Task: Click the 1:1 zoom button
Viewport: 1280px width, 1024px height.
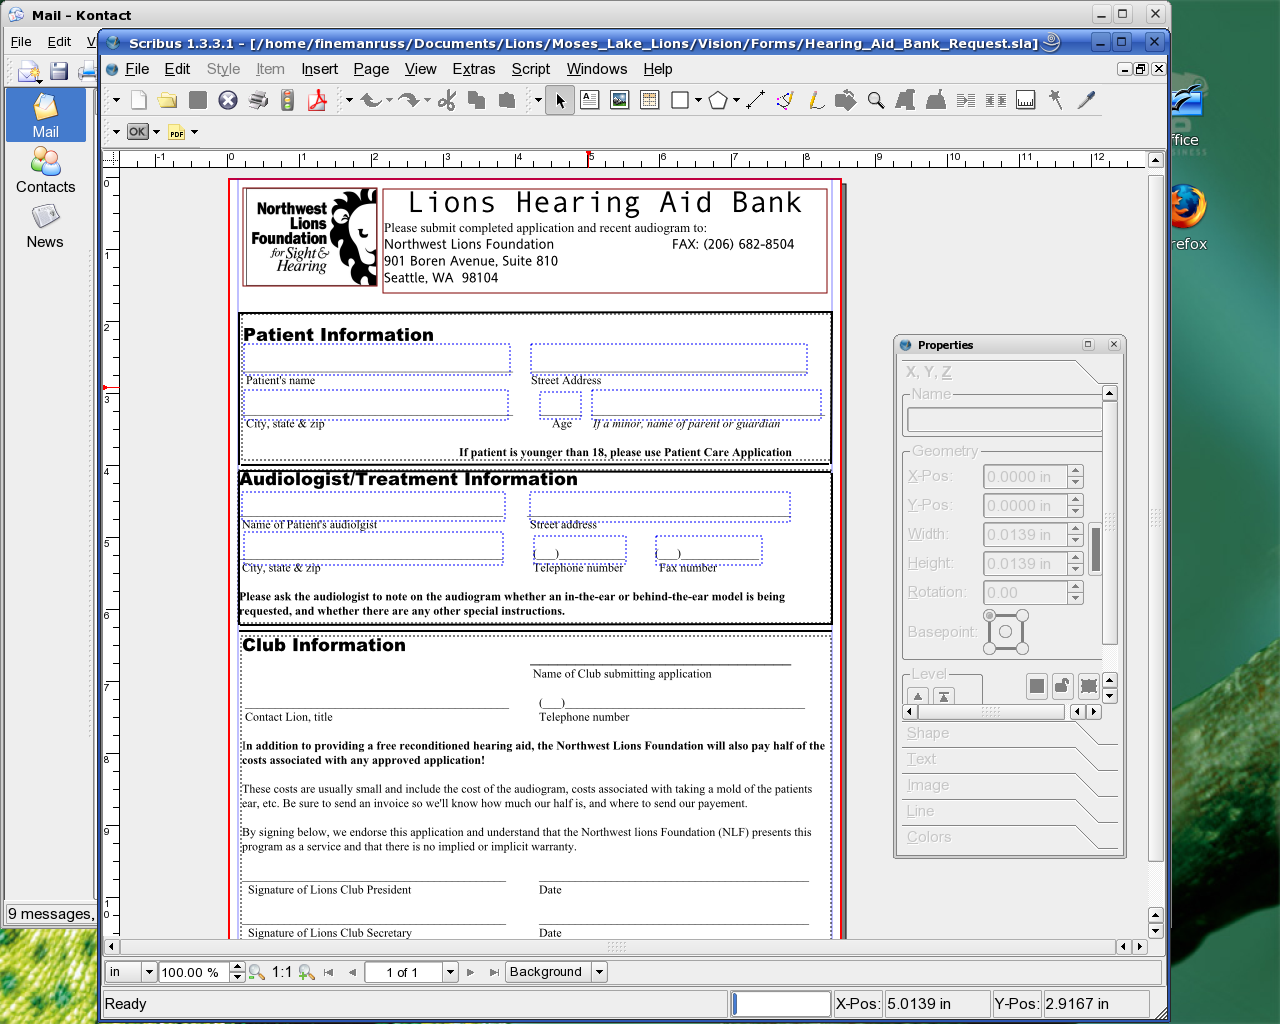Action: coord(282,972)
